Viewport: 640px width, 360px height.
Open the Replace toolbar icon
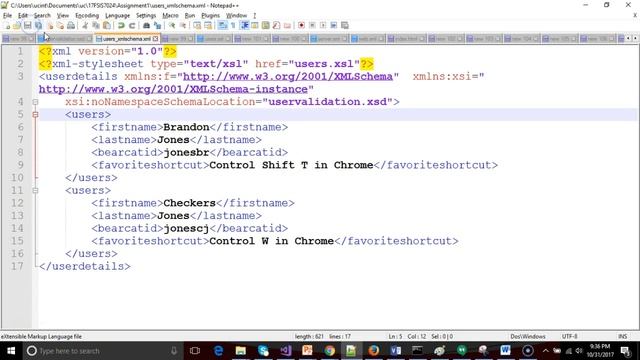click(x=157, y=25)
